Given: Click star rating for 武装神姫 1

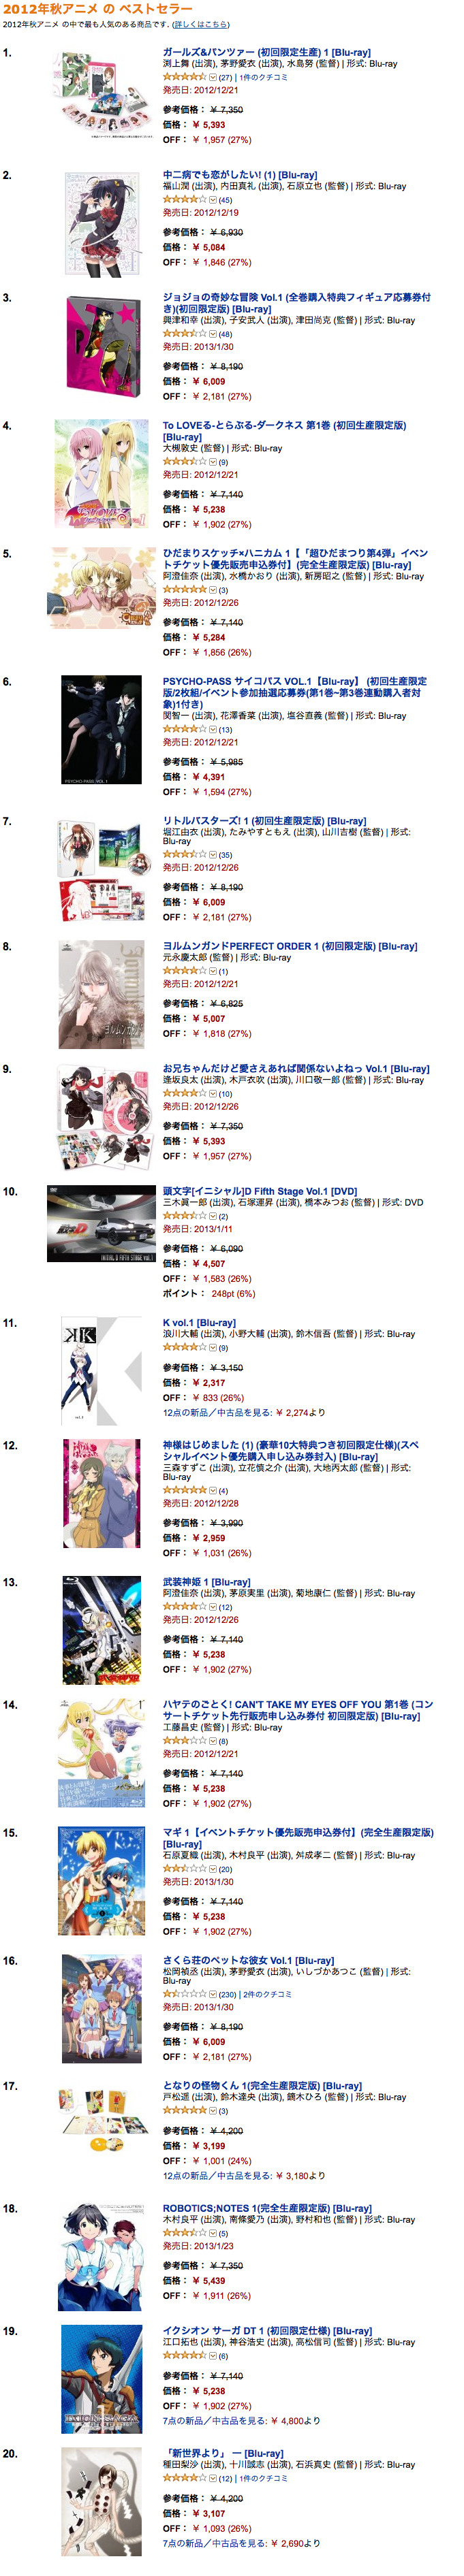Looking at the screenshot, I should point(185,1606).
